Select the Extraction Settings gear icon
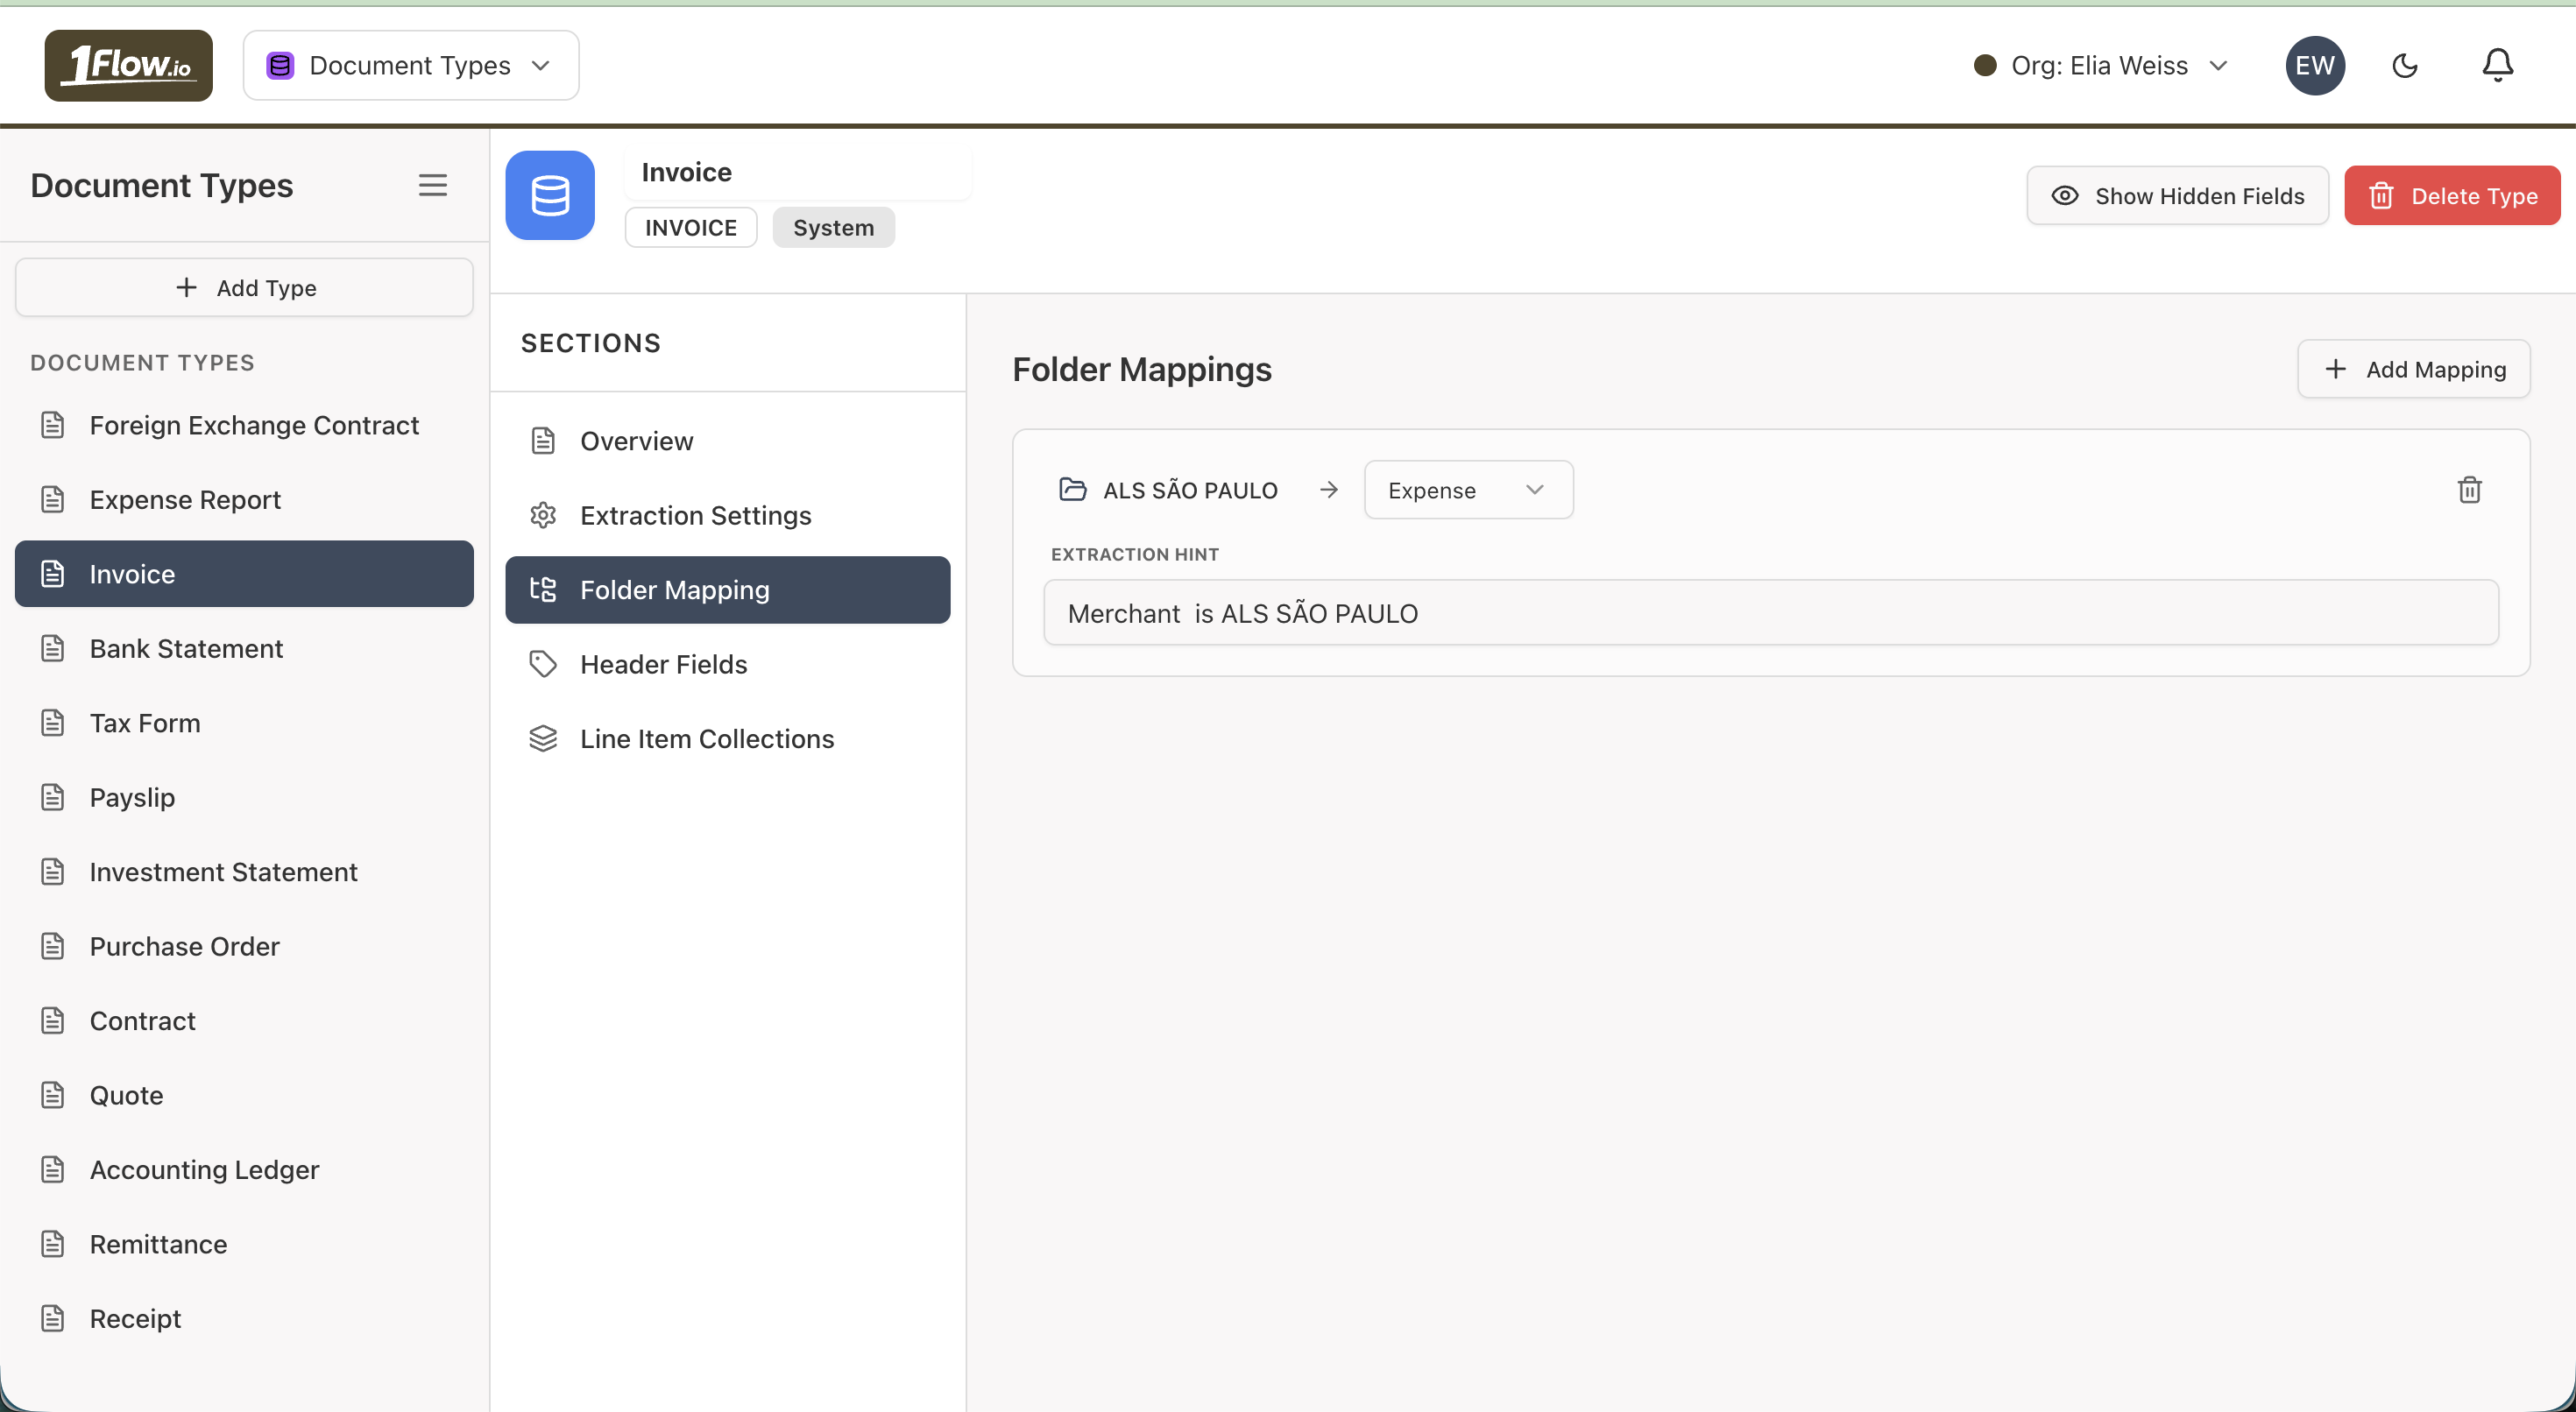The width and height of the screenshot is (2576, 1412). (543, 515)
